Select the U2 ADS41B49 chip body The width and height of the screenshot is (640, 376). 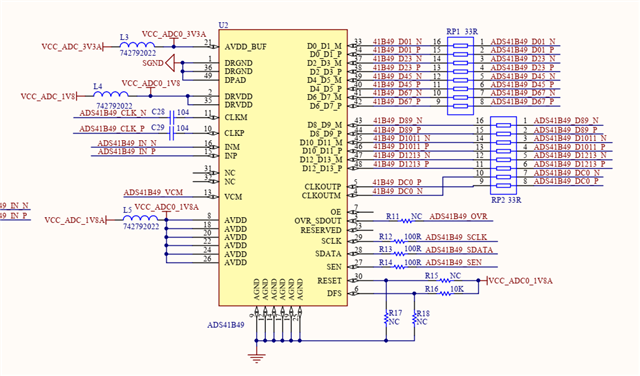283,167
